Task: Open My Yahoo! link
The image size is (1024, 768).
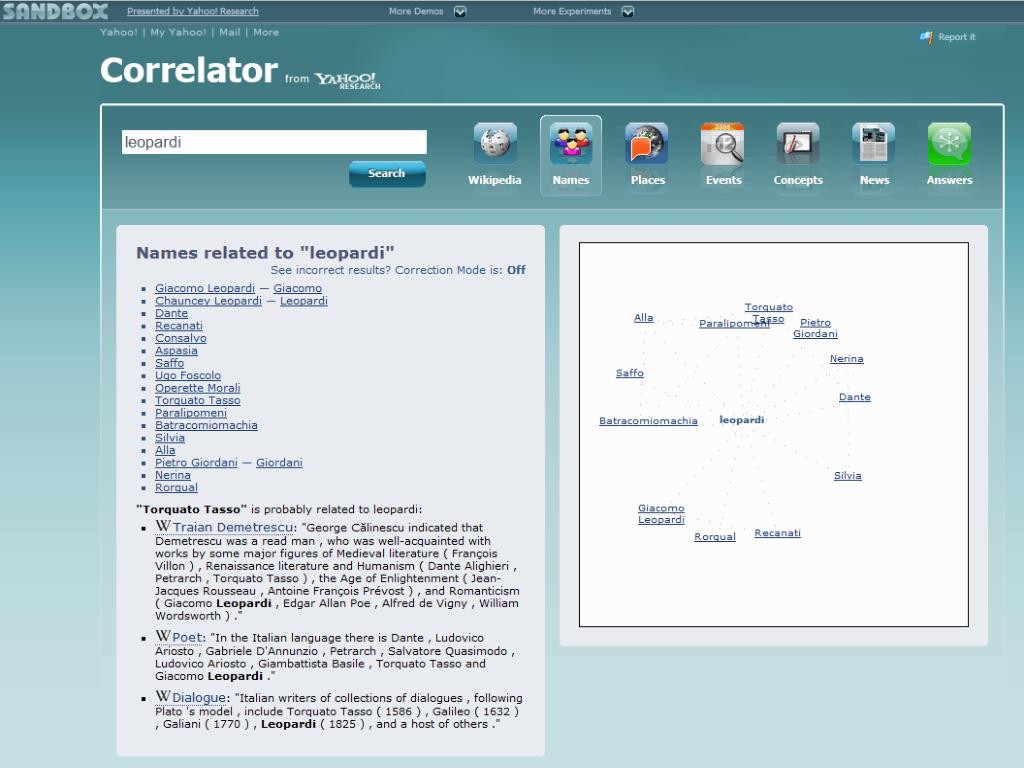Action: point(178,32)
